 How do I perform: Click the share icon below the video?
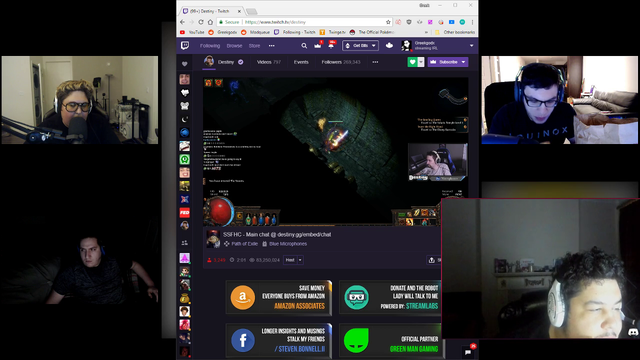click(431, 260)
